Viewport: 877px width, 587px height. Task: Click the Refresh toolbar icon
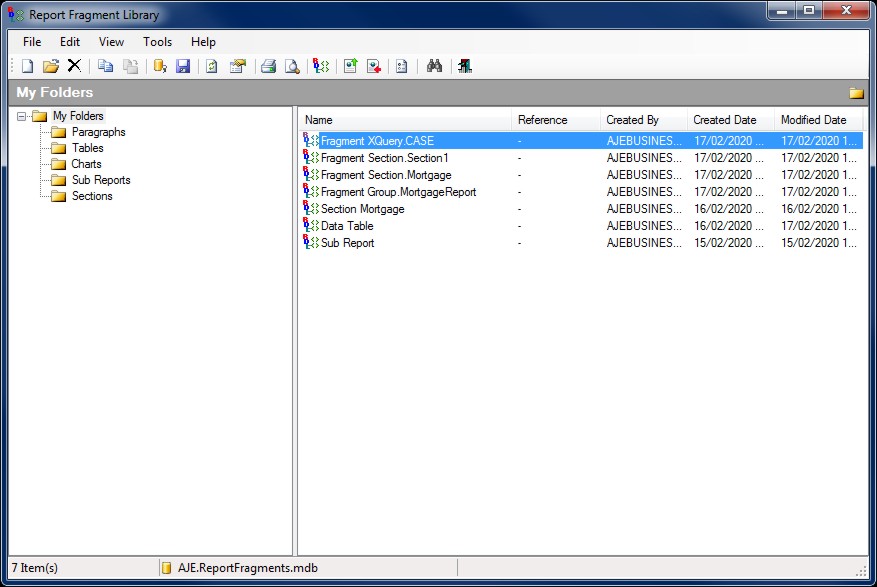212,66
